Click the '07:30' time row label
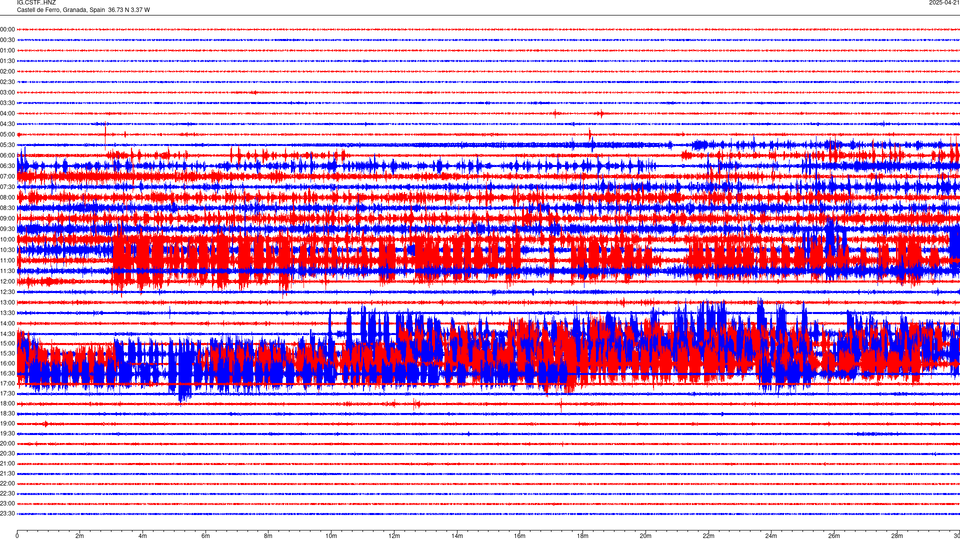This screenshot has height=540, width=960. point(7,187)
